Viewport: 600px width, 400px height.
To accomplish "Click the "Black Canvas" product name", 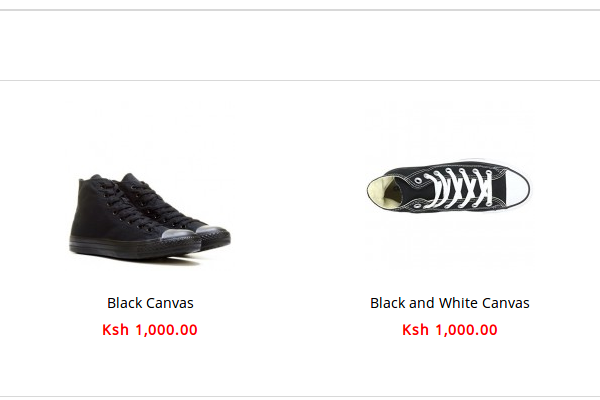I will tap(150, 302).
